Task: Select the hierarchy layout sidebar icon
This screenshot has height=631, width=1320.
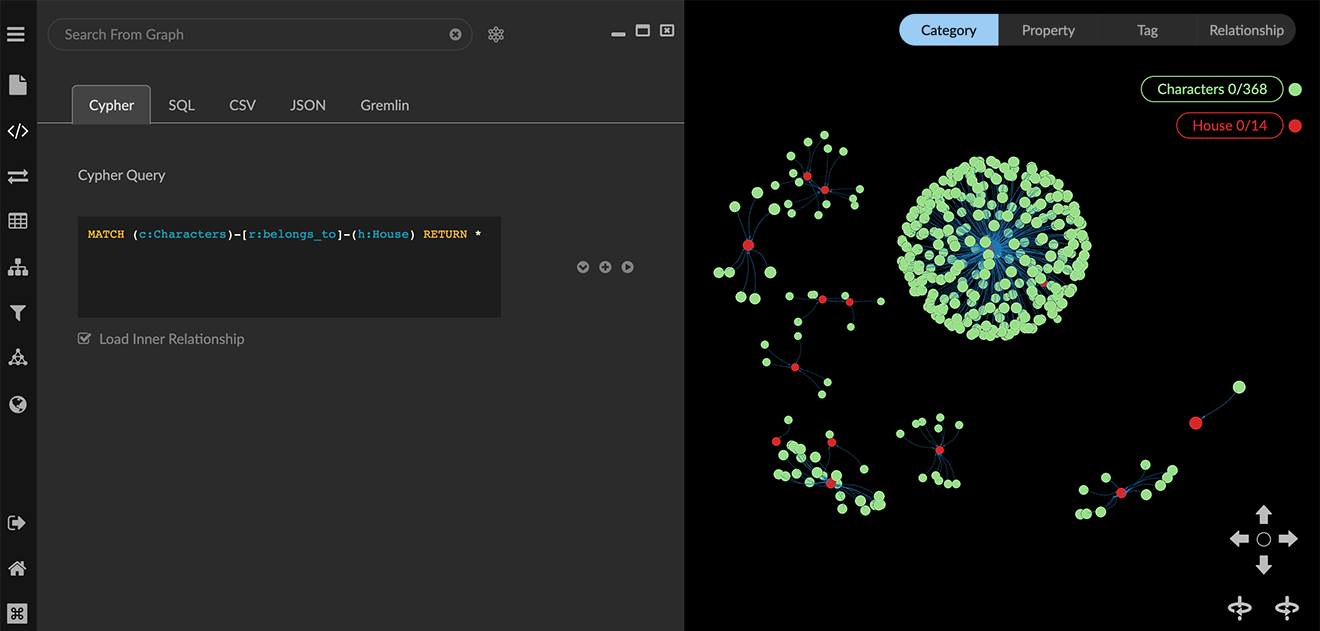Action: tap(17, 267)
